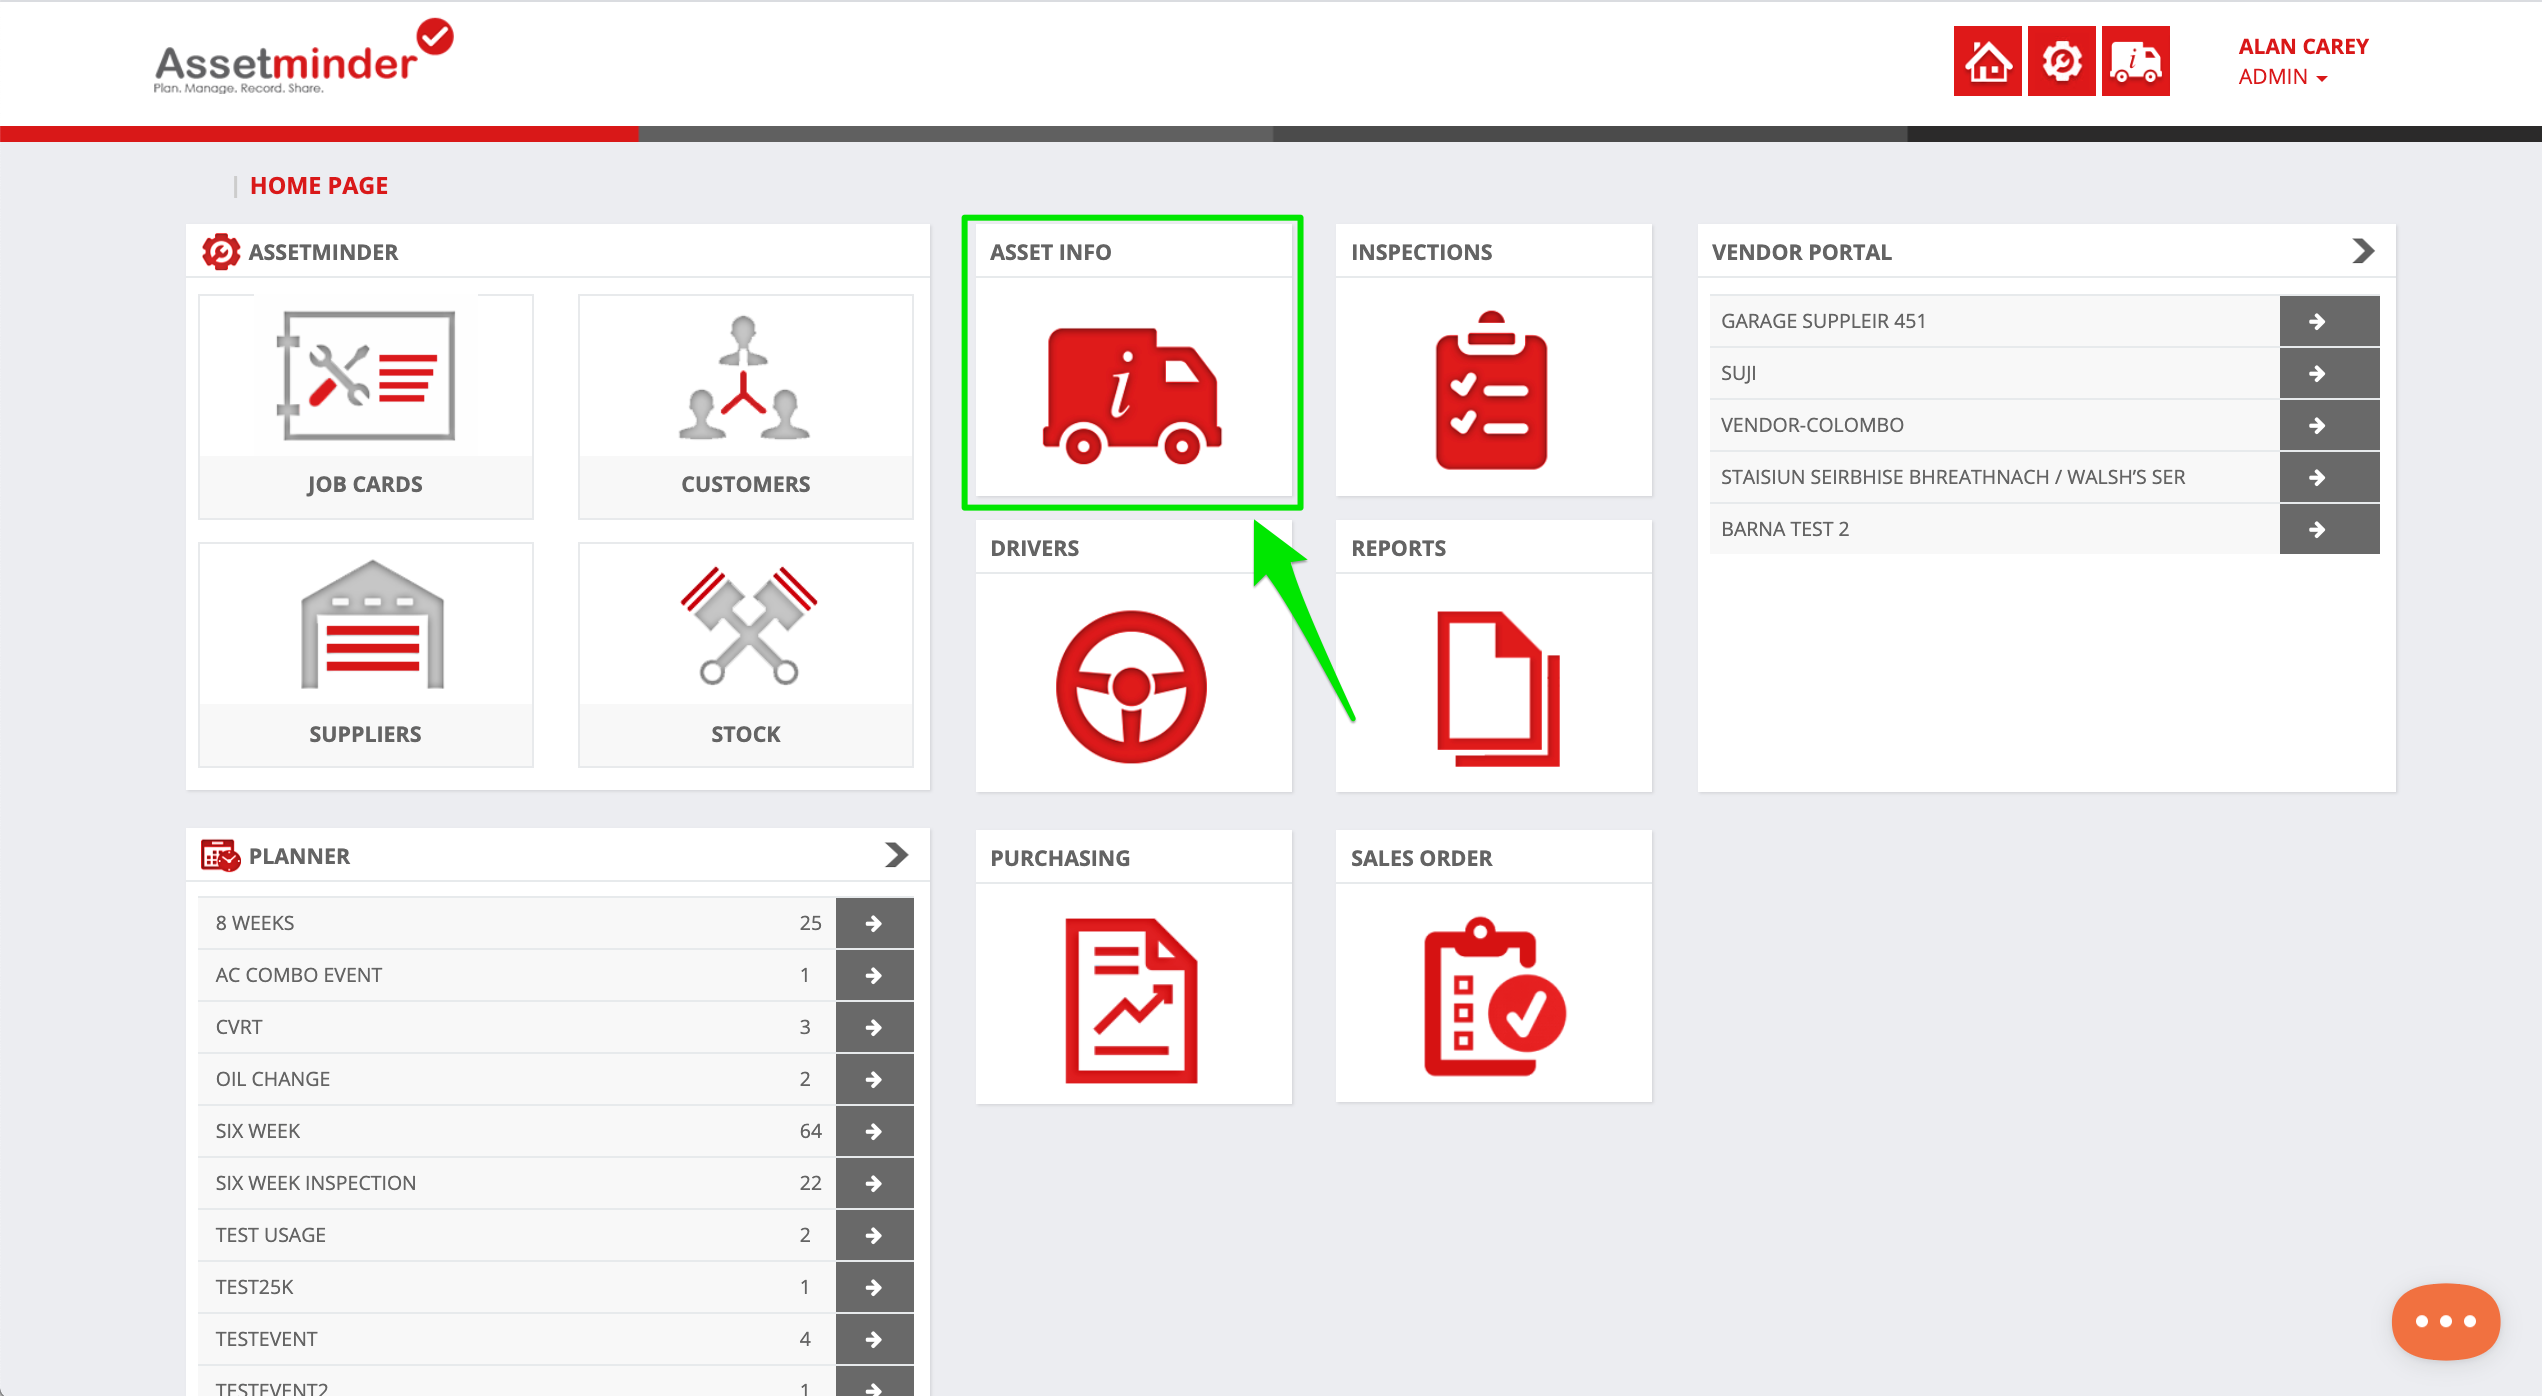Open AC Combo Event arrow
This screenshot has height=1396, width=2542.
[875, 975]
